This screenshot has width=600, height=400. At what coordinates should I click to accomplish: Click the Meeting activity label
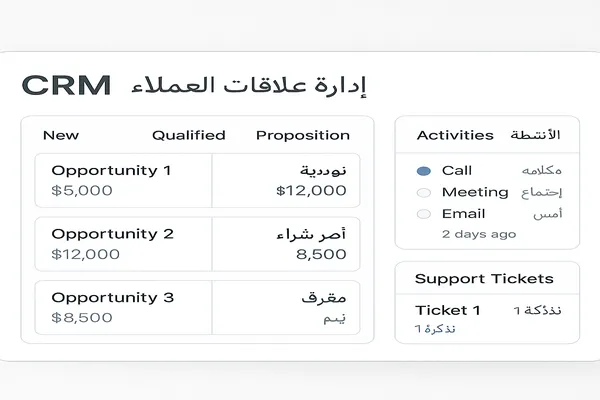(x=475, y=192)
